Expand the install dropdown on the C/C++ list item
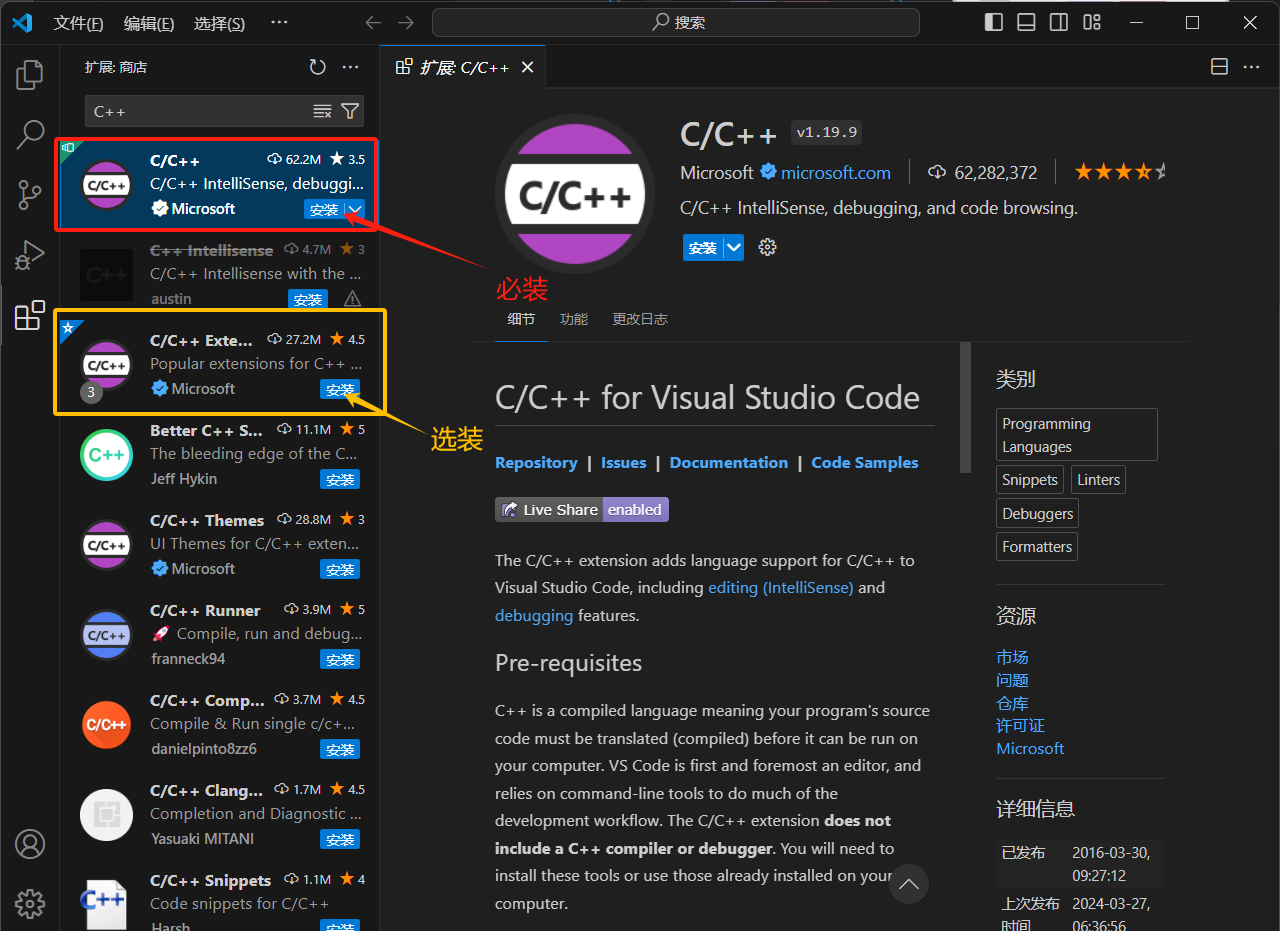This screenshot has height=931, width=1280. pyautogui.click(x=354, y=210)
